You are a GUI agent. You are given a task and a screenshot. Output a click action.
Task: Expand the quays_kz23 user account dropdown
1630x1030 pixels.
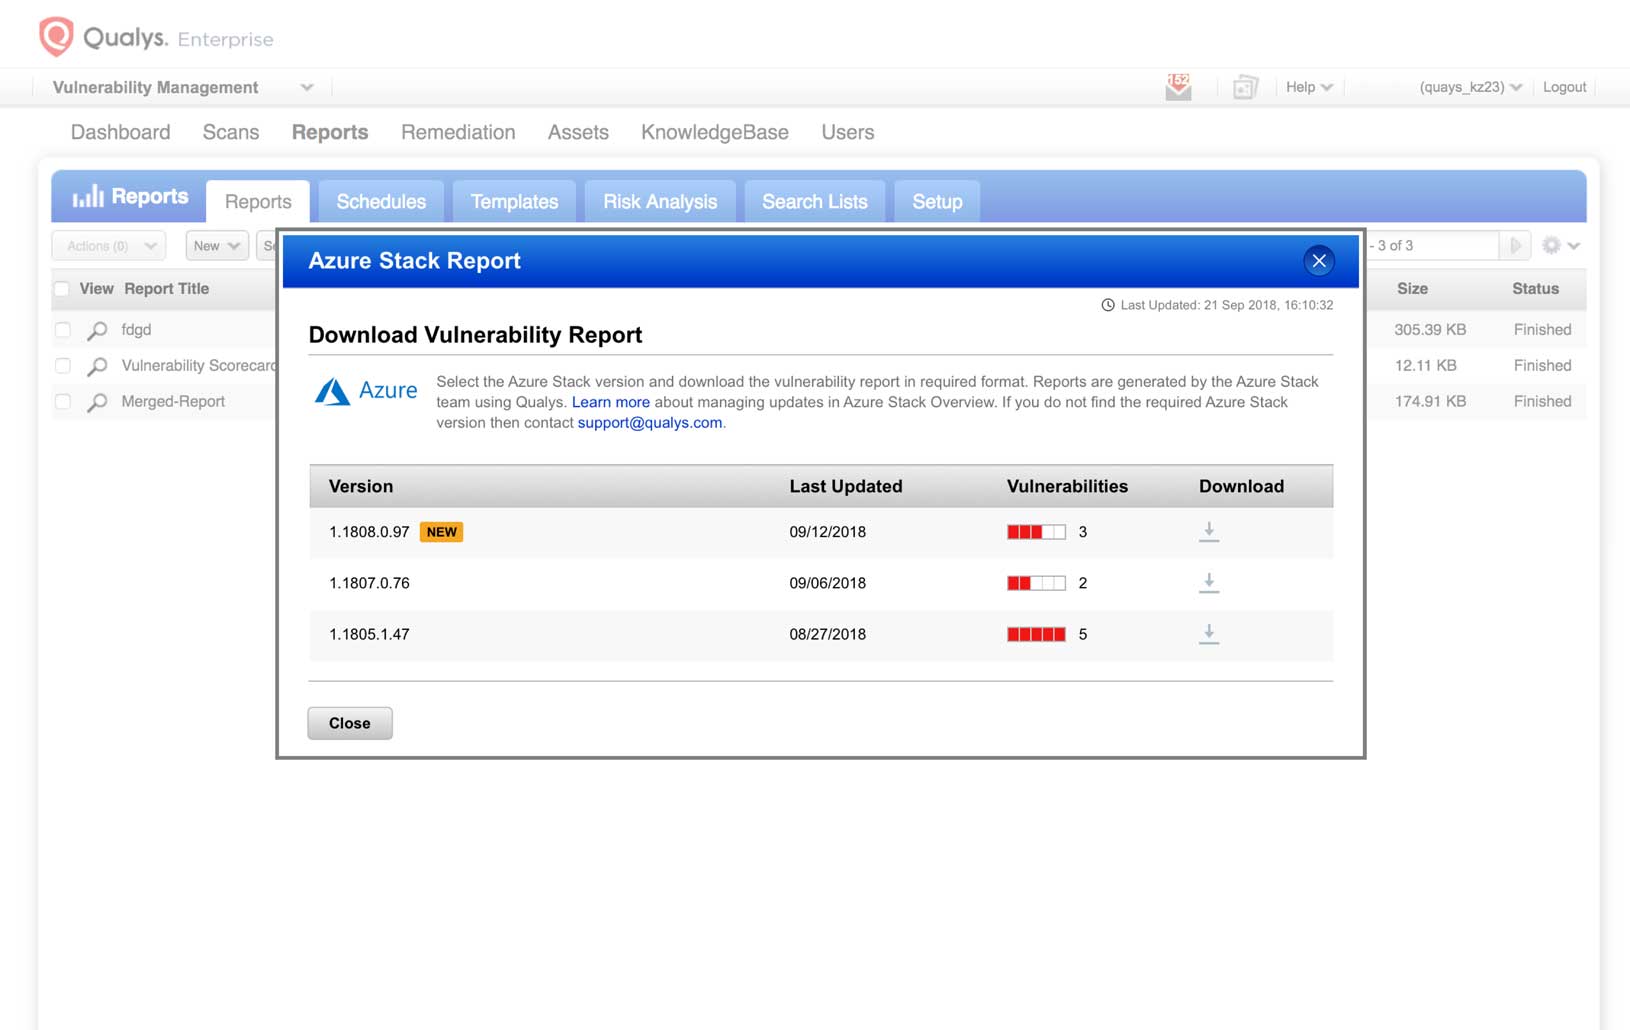(x=1518, y=87)
